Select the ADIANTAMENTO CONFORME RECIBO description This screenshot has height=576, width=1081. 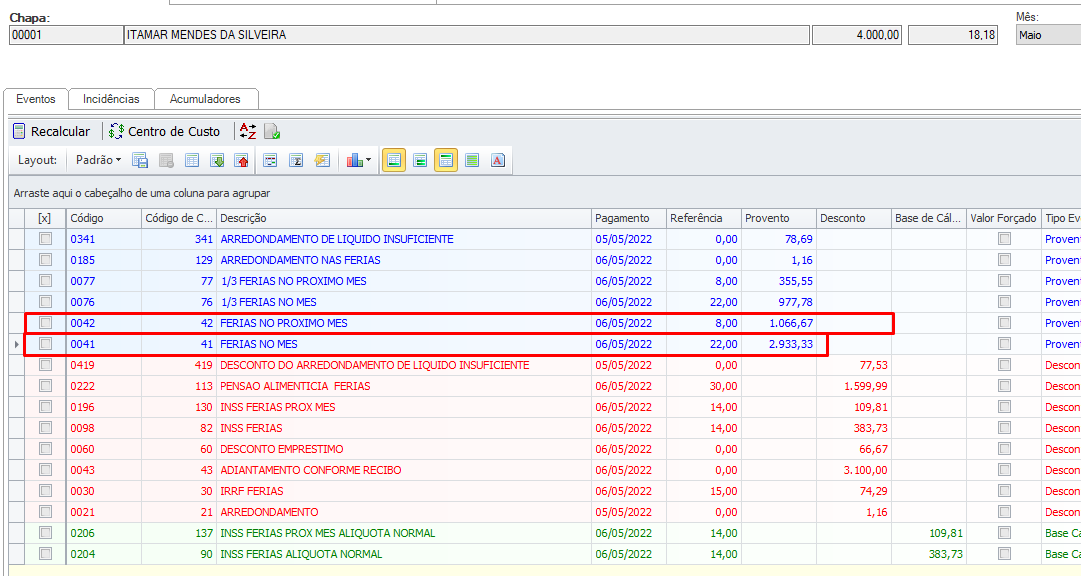[310, 470]
